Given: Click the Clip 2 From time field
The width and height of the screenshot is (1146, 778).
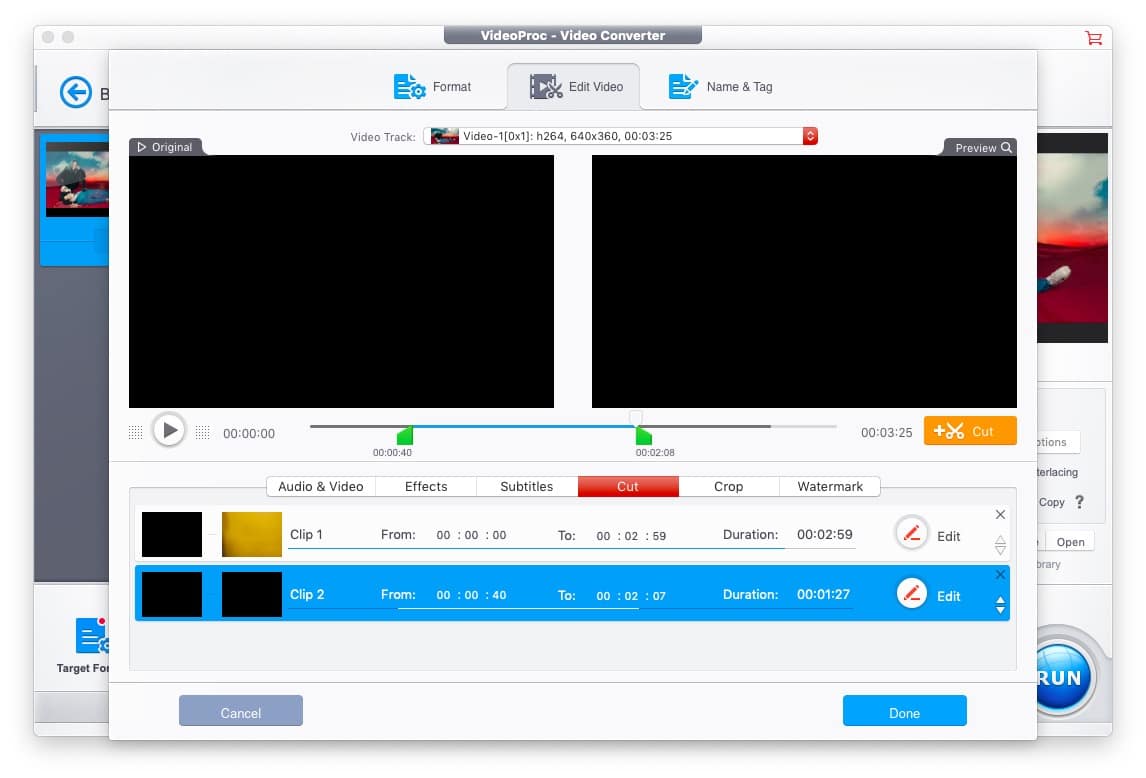Looking at the screenshot, I should (x=471, y=595).
